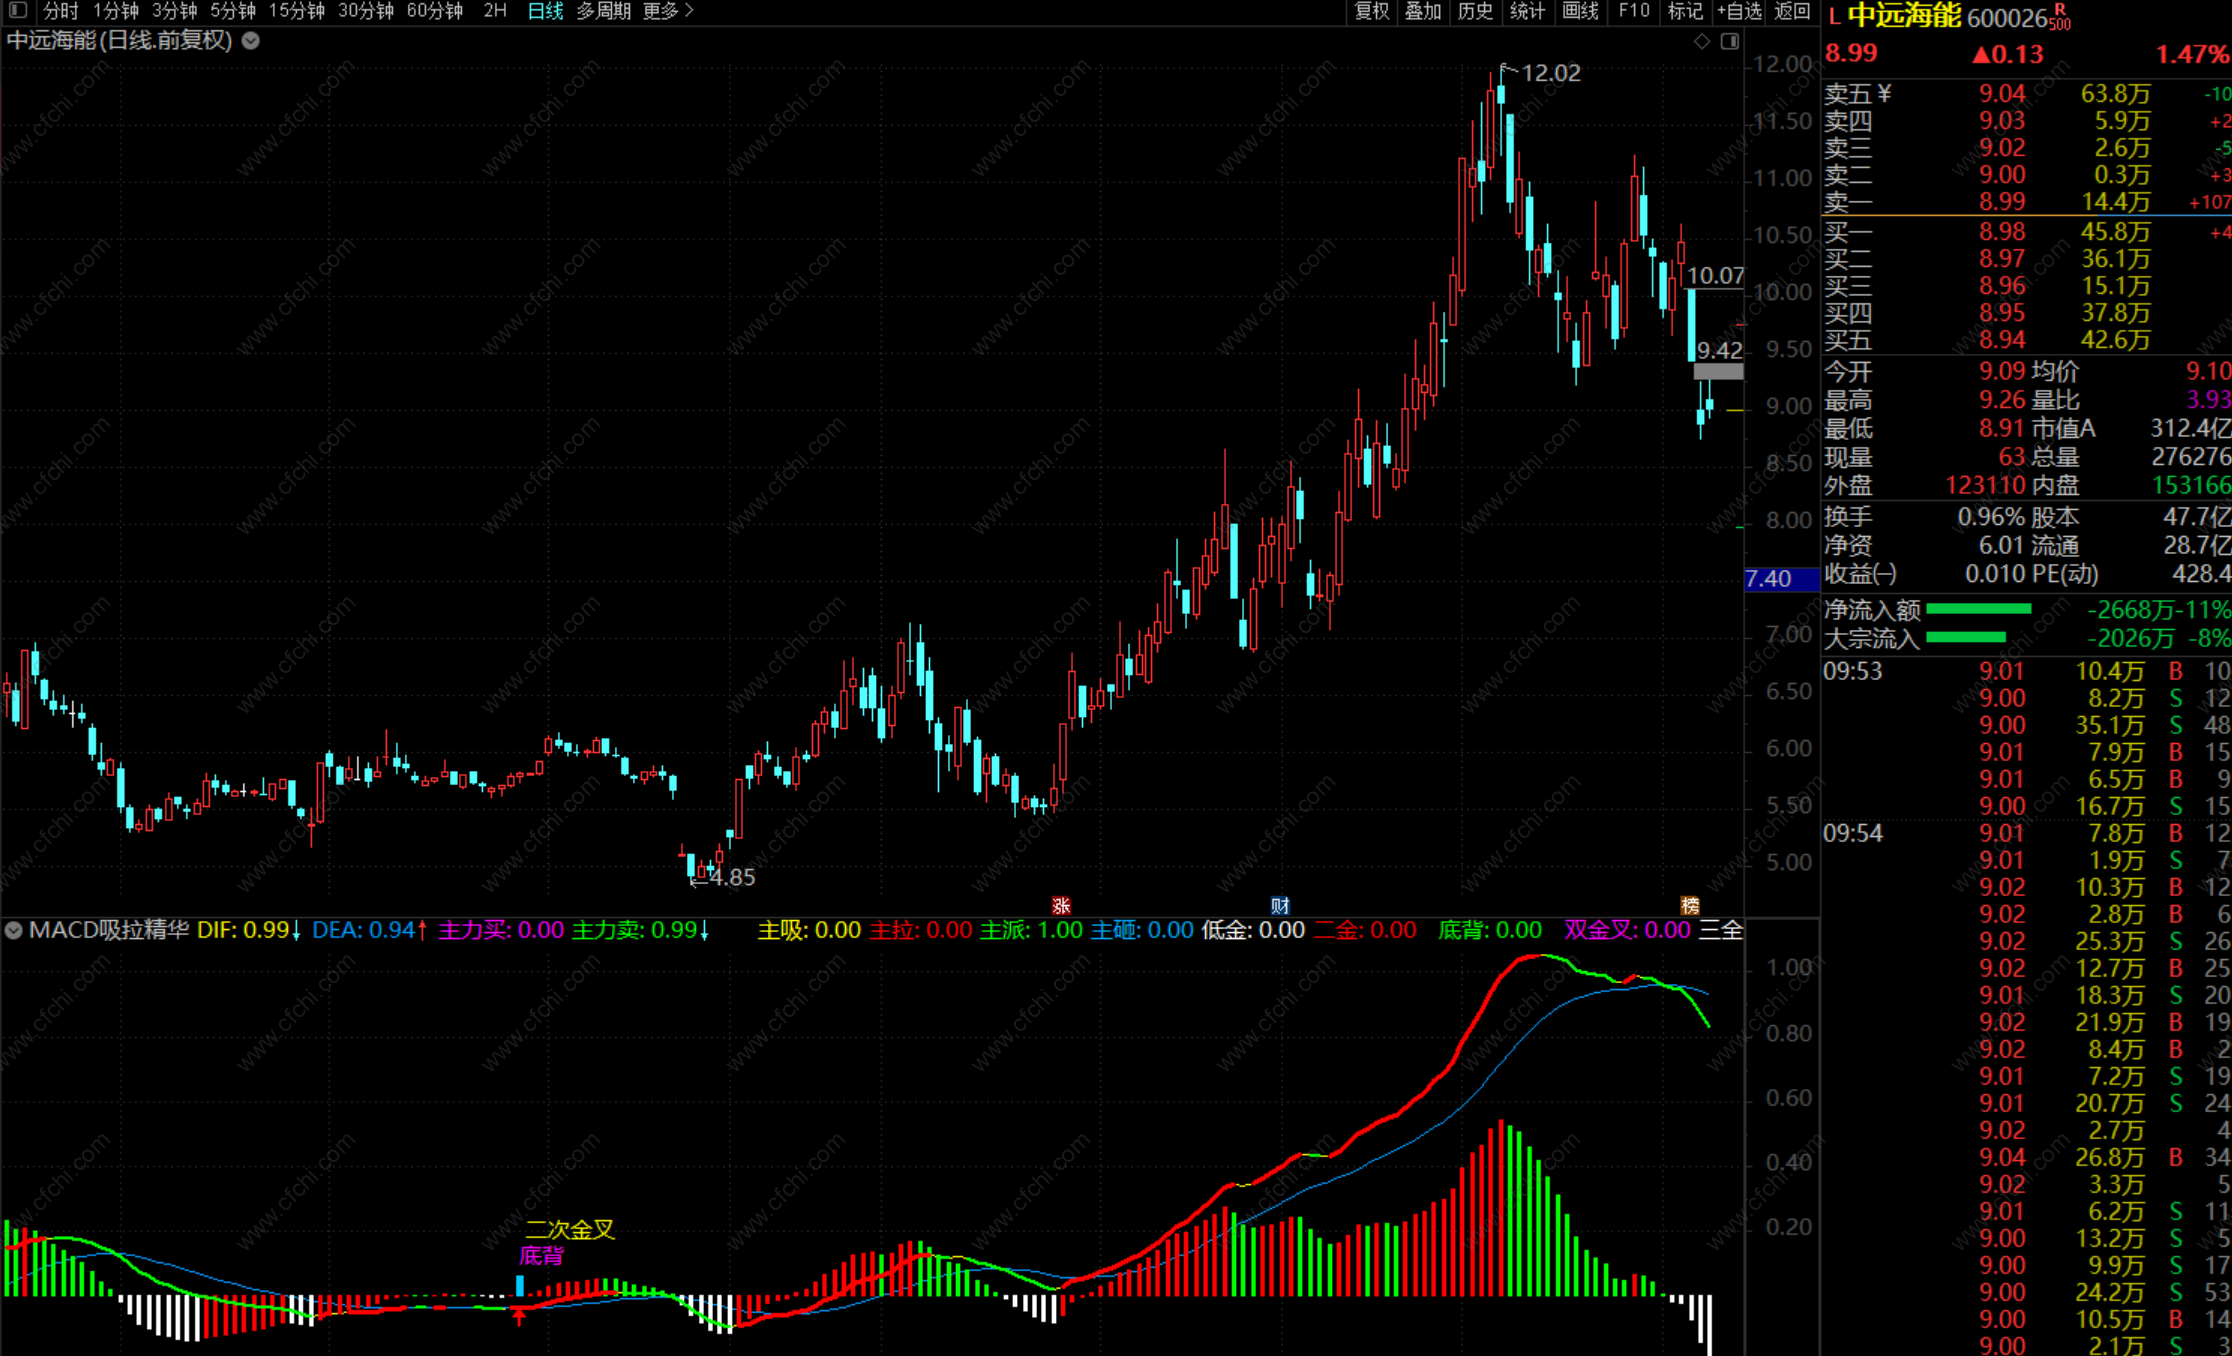This screenshot has height=1356, width=2232.
Task: Toggle the right panel layout icon
Action: point(1730,41)
